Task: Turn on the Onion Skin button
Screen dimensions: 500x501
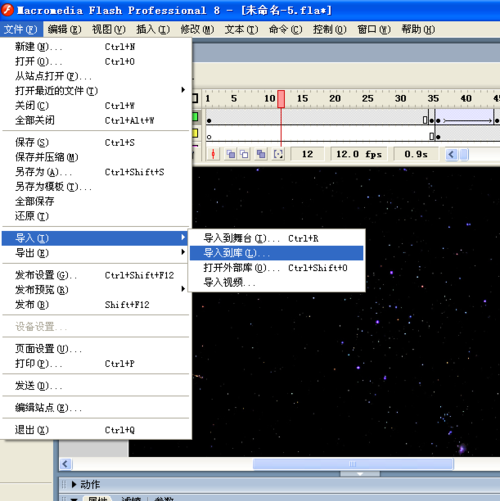Action: coord(230,154)
